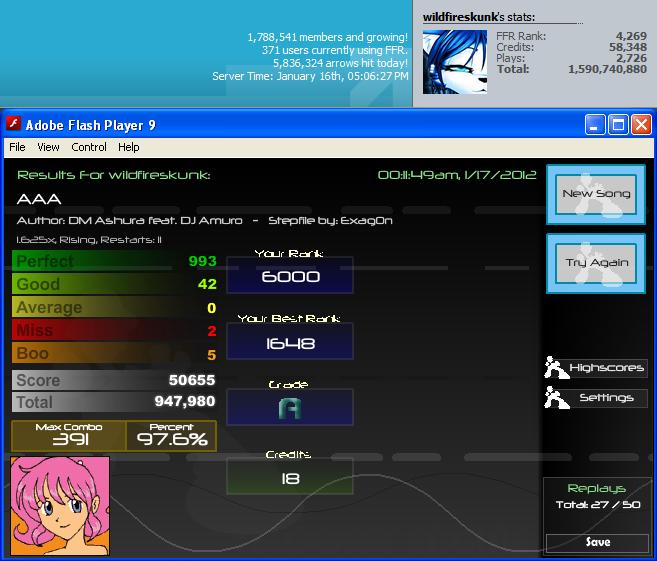Minimize the Flash Player window

[595, 124]
